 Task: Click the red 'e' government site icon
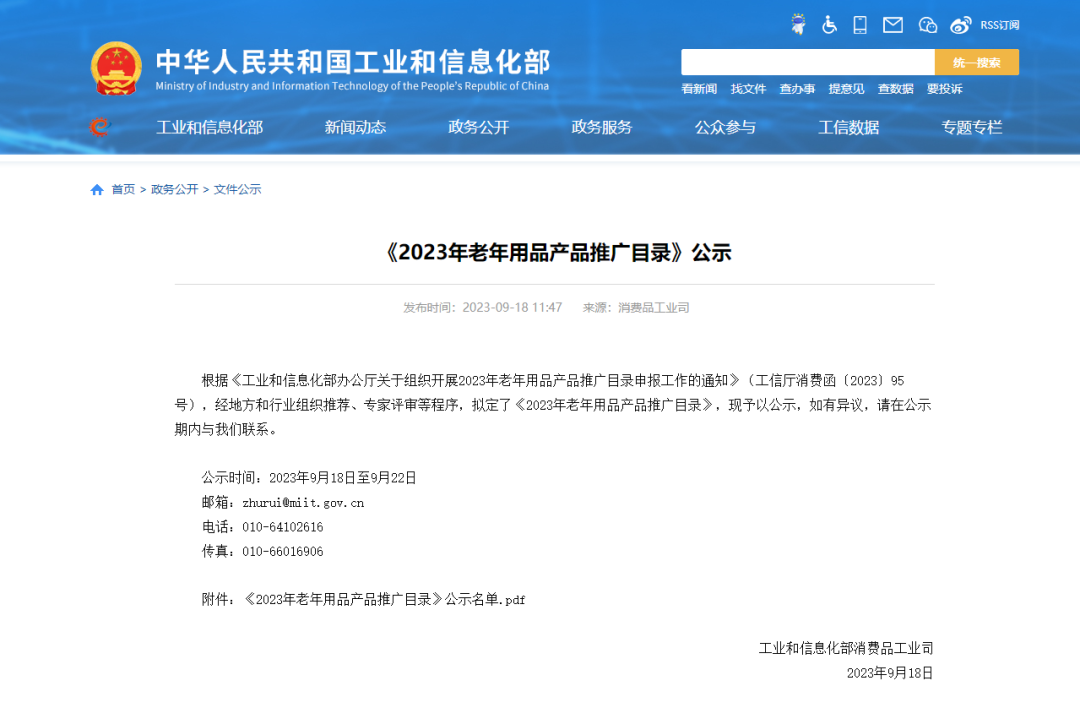[x=99, y=127]
